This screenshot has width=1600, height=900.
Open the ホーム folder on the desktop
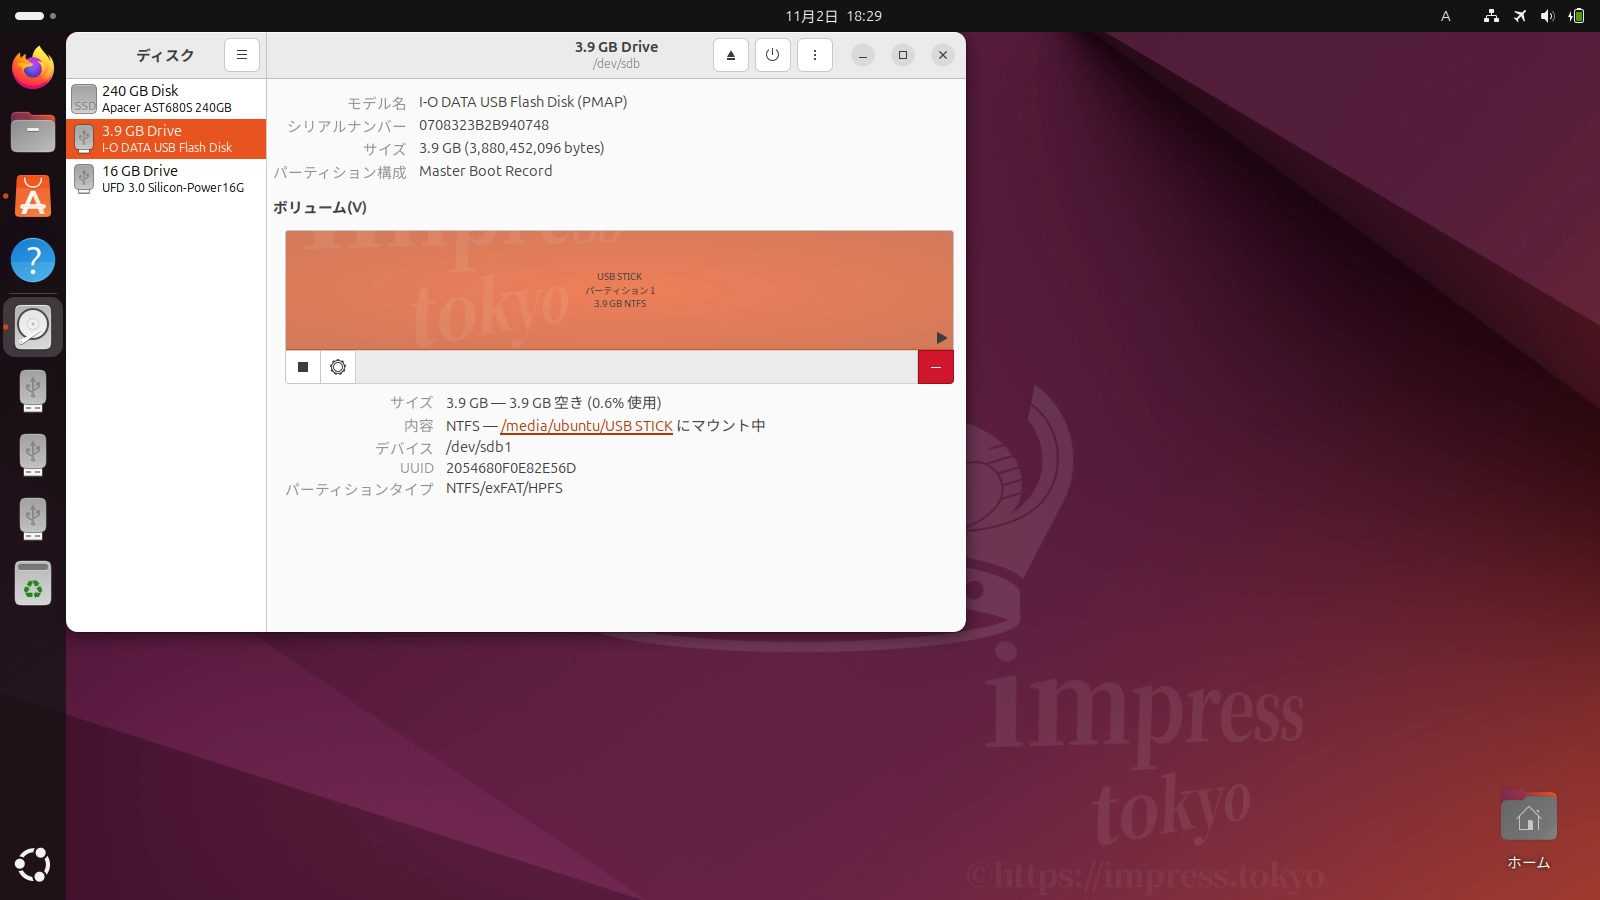click(1529, 830)
